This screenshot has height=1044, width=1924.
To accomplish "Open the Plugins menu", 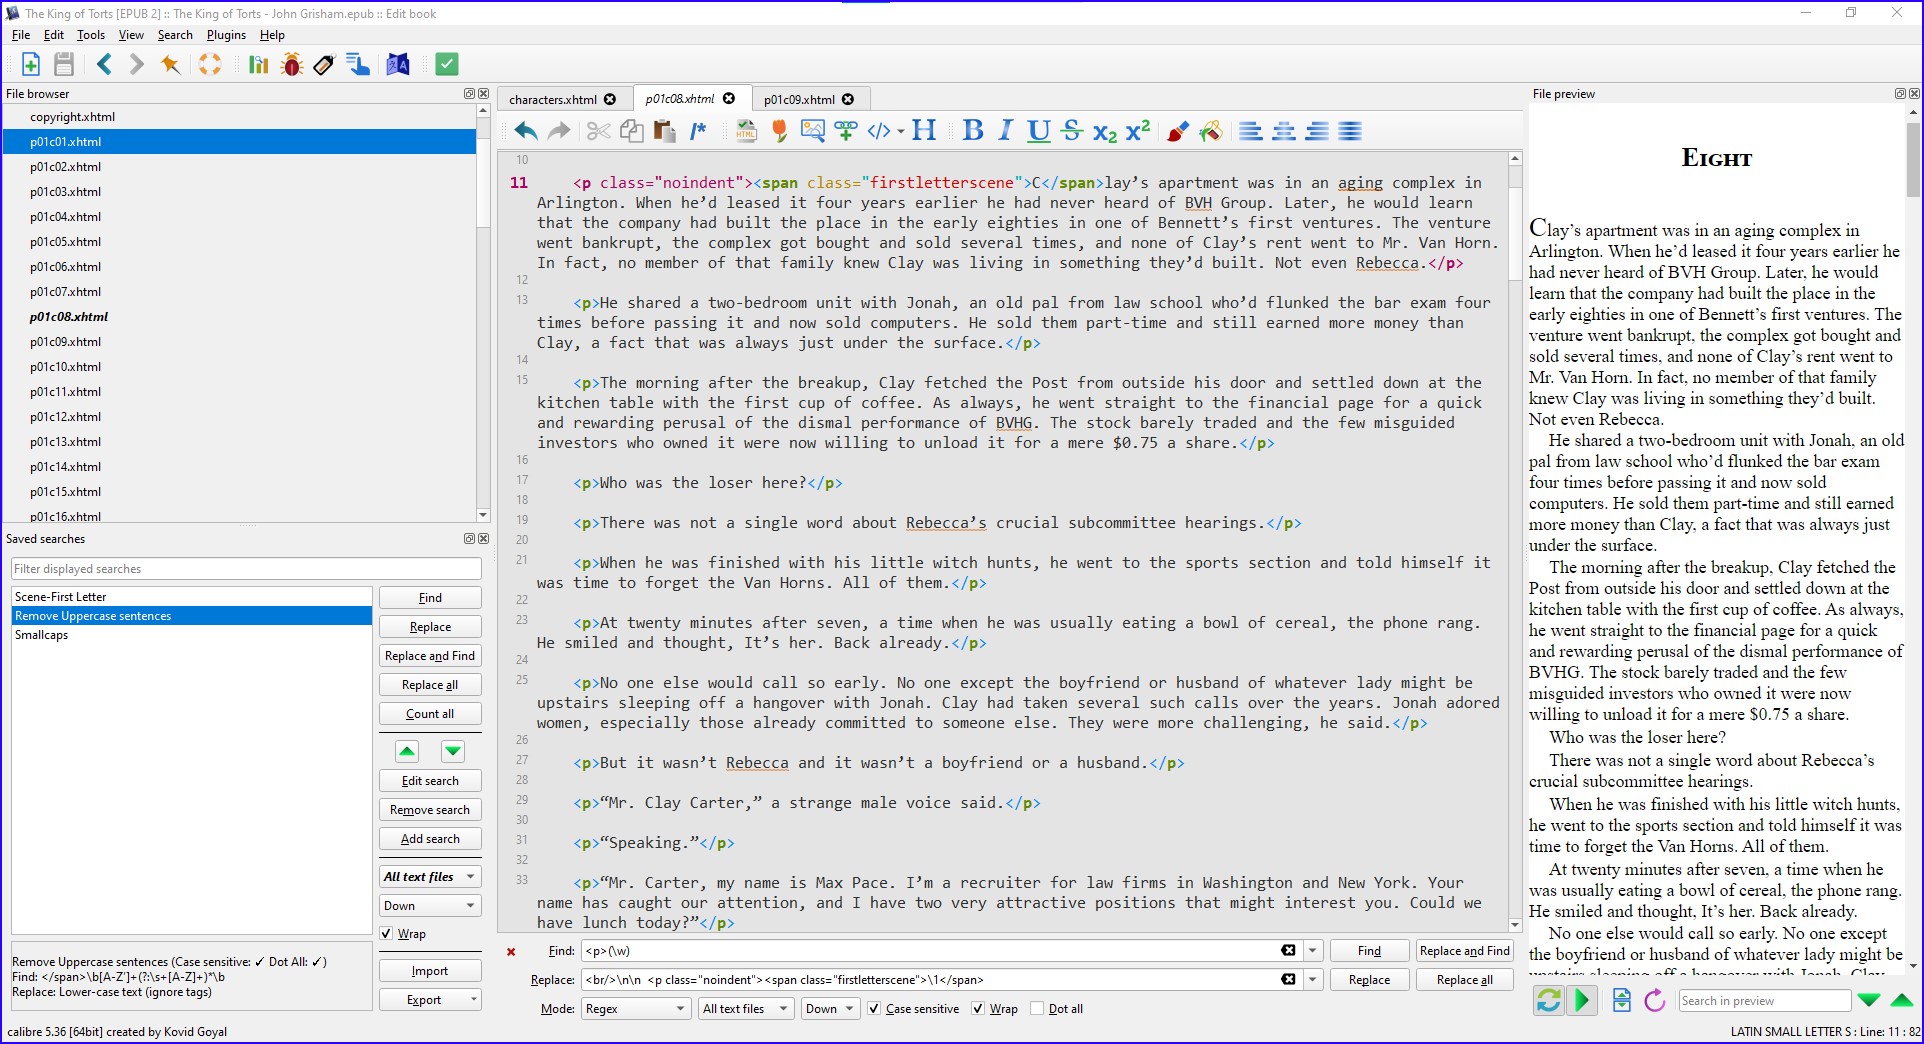I will (x=226, y=34).
